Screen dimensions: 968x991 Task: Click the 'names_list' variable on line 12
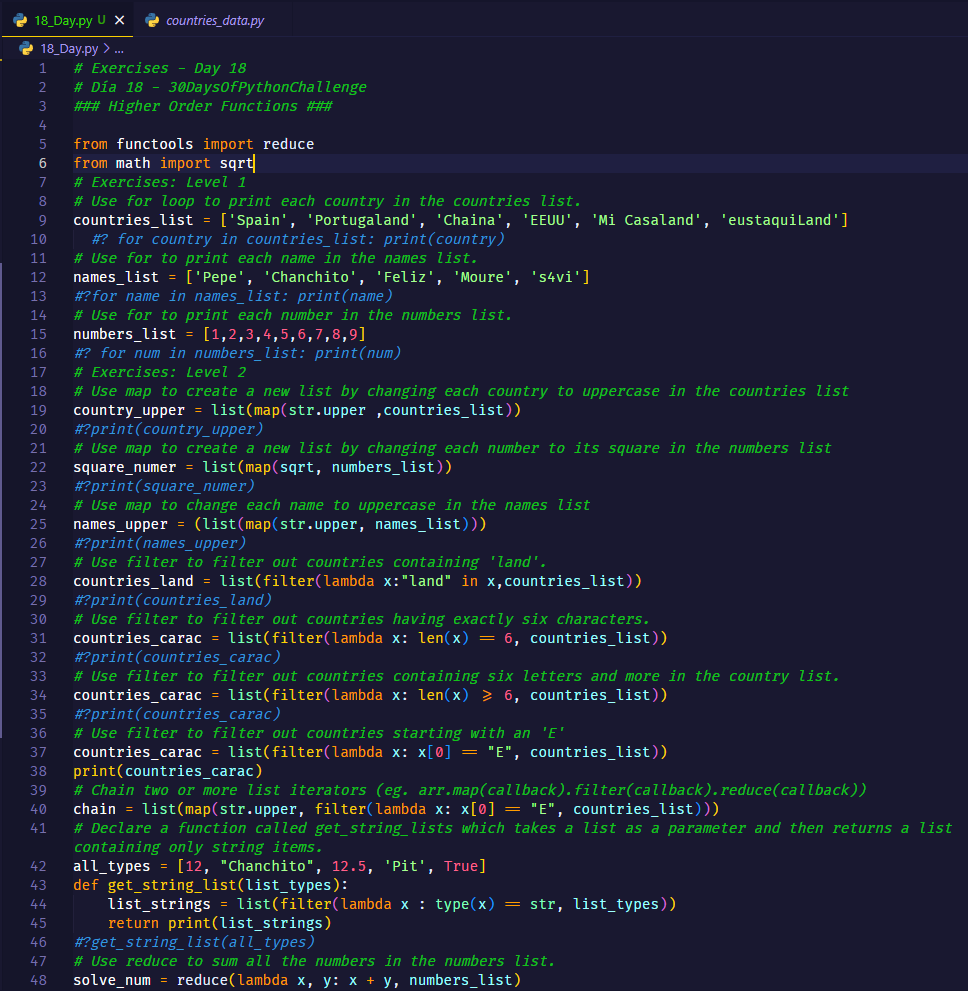pos(116,277)
